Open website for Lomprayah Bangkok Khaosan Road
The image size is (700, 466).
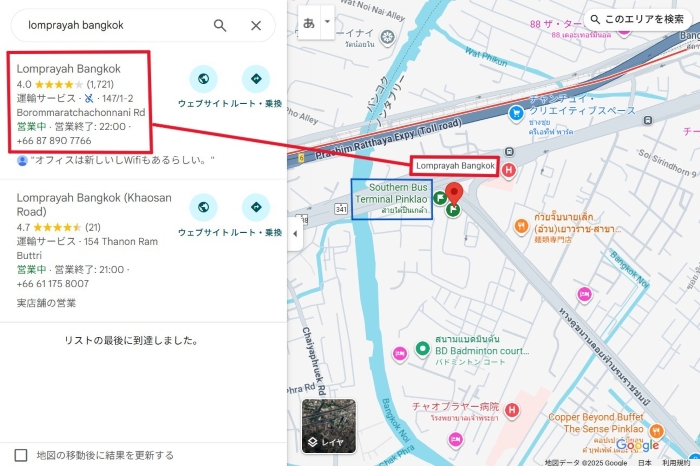click(203, 207)
